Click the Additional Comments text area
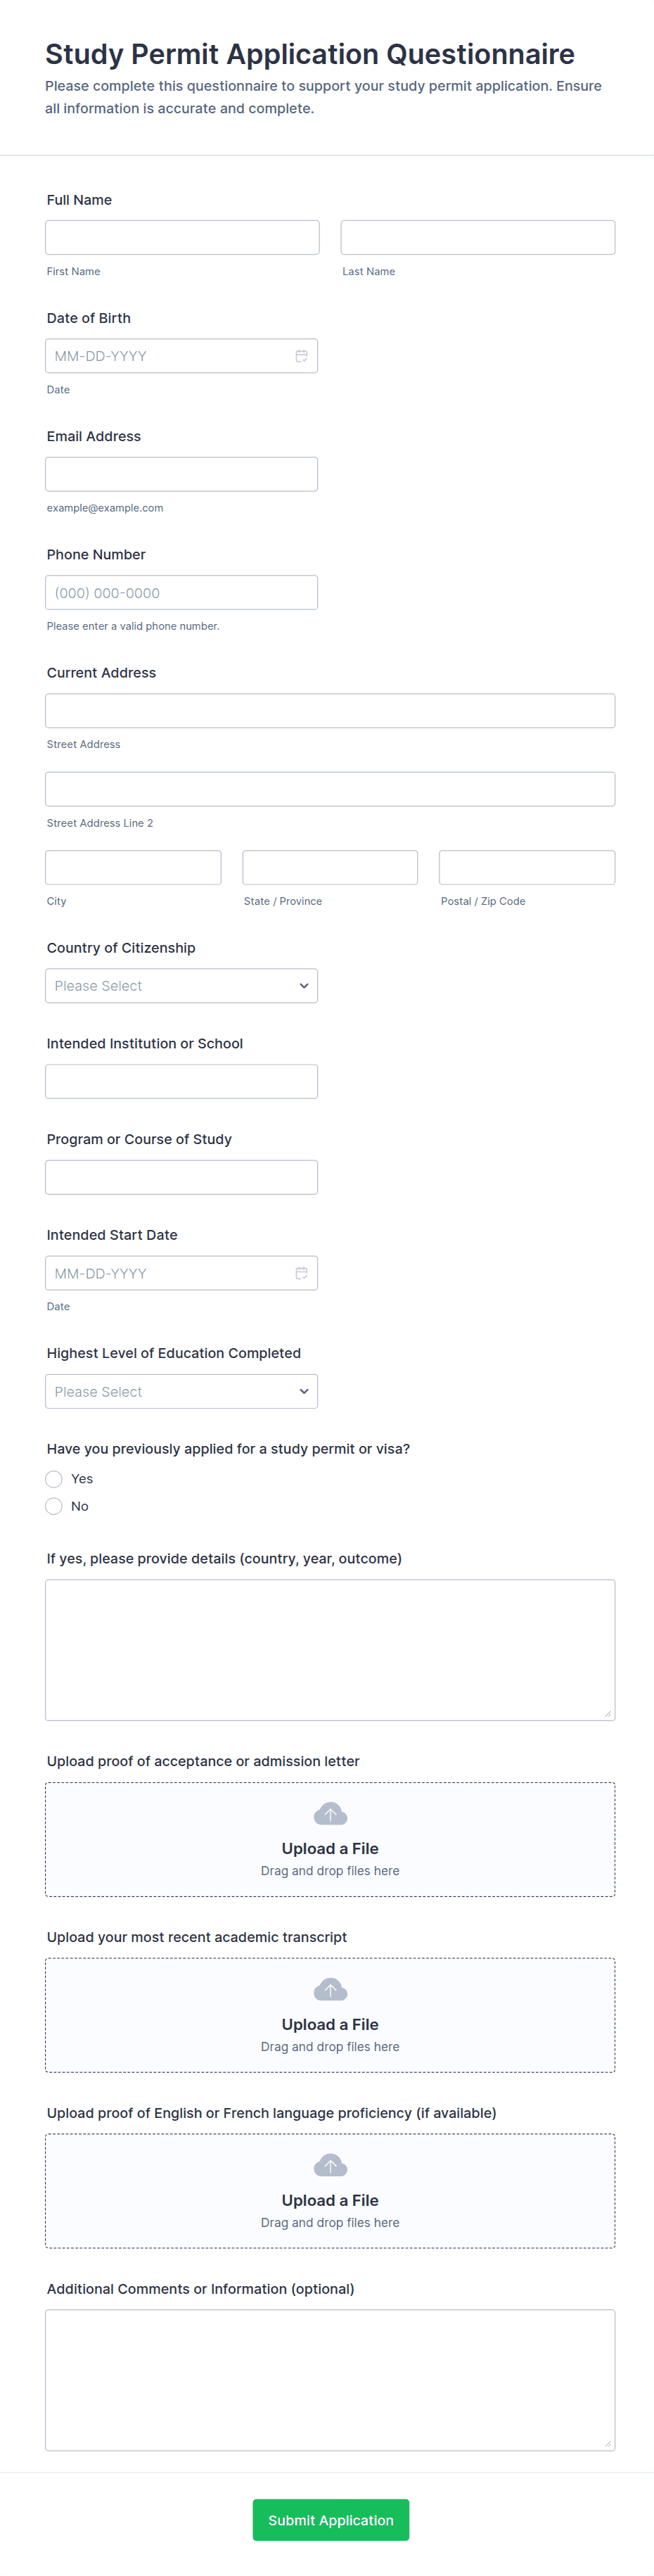654x2576 pixels. pos(330,2379)
